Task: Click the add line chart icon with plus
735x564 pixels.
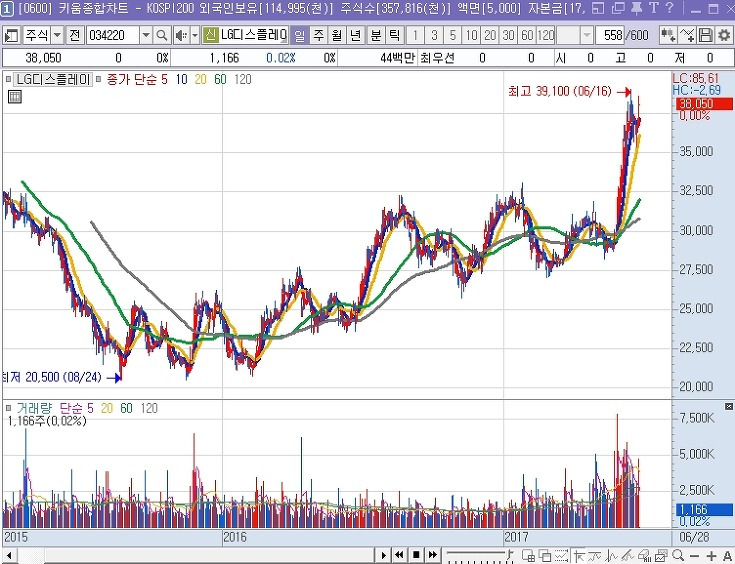Action: 687,35
